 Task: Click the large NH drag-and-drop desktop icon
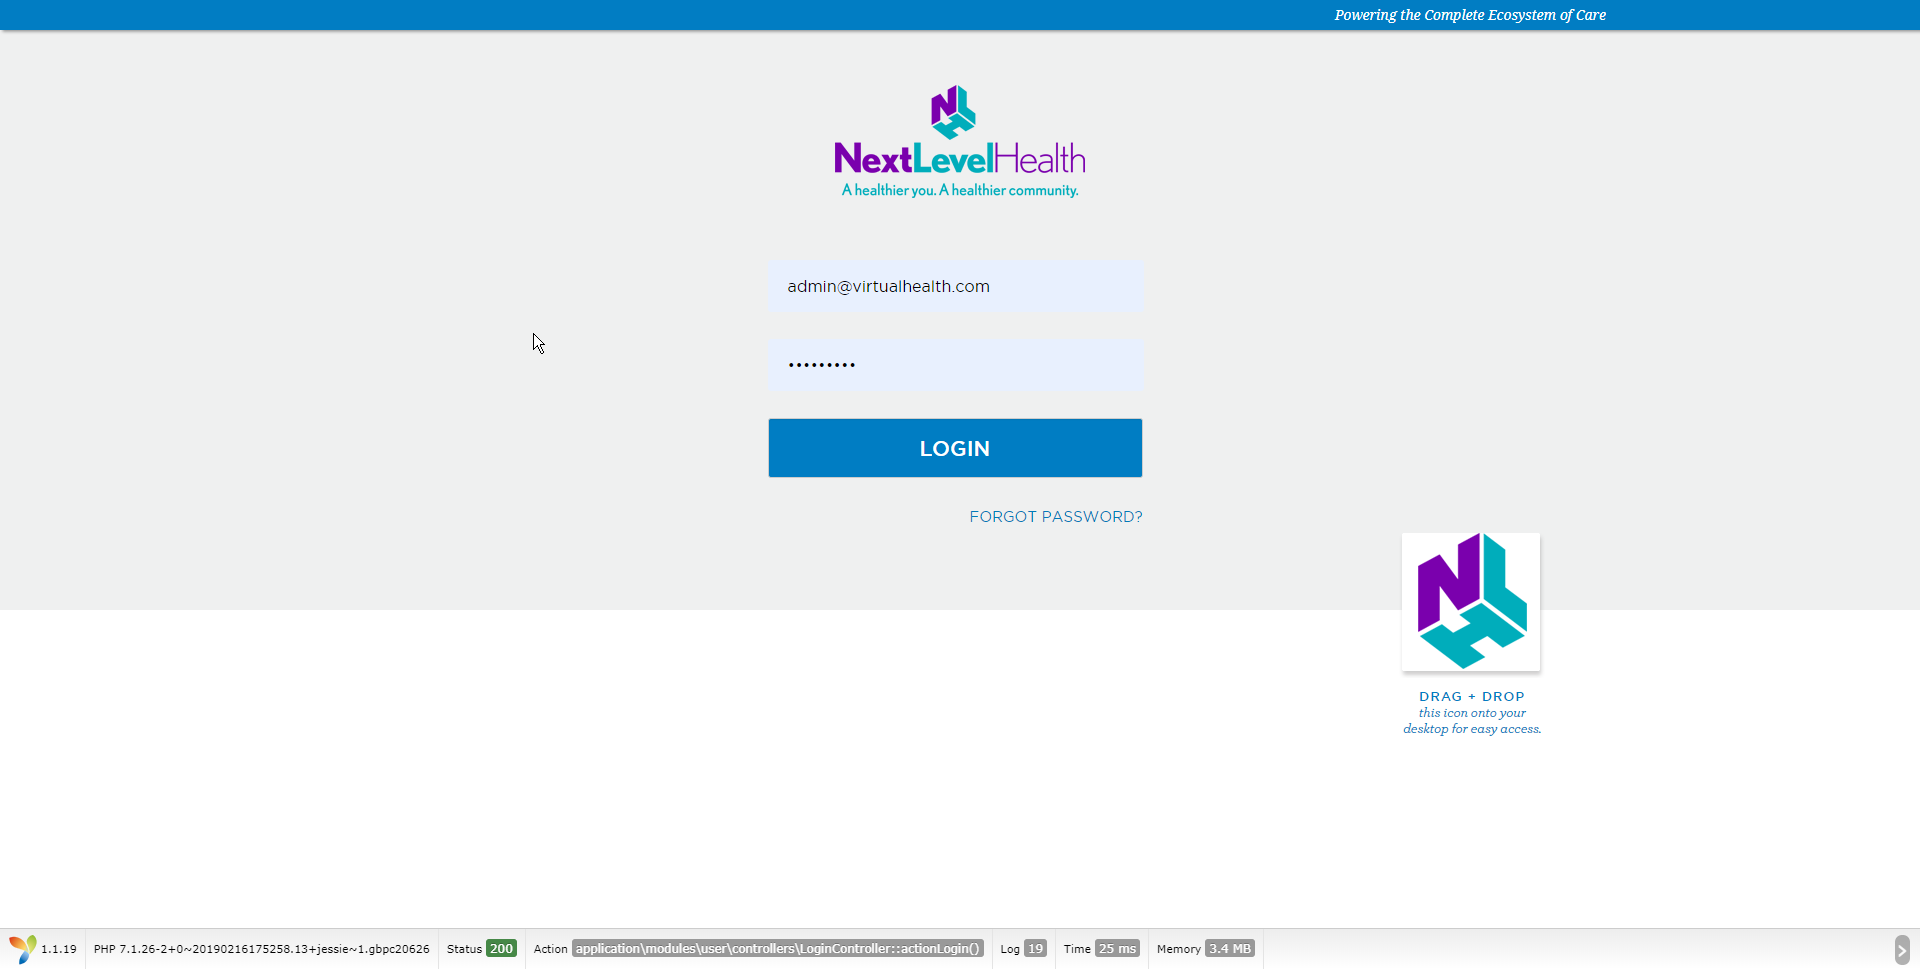click(x=1470, y=602)
